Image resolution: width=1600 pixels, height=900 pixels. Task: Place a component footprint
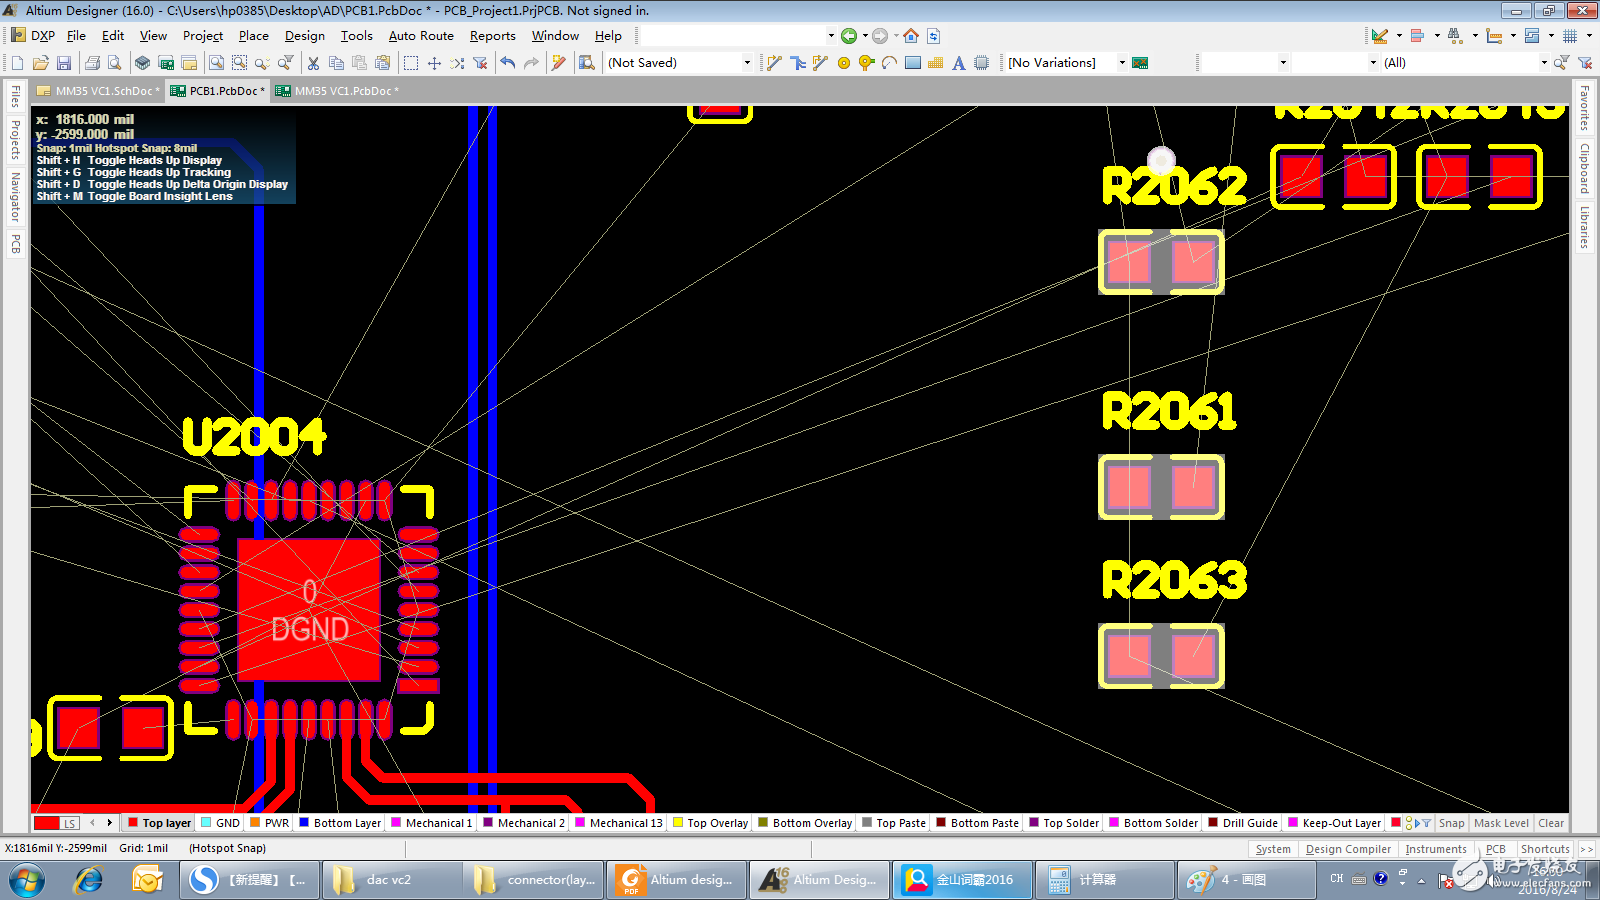pyautogui.click(x=982, y=63)
